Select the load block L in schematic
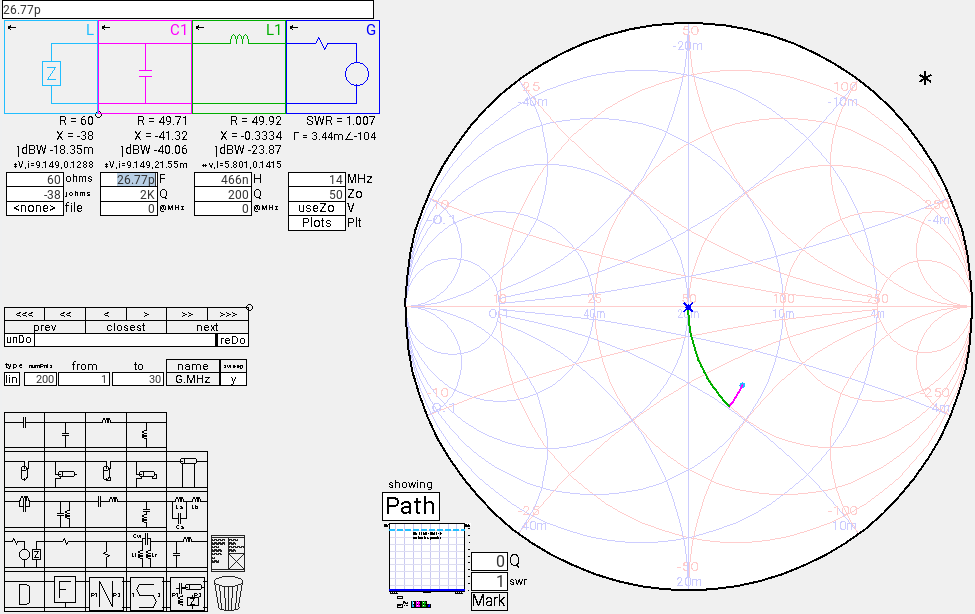Screen dimensions: 975x614 click(51, 67)
